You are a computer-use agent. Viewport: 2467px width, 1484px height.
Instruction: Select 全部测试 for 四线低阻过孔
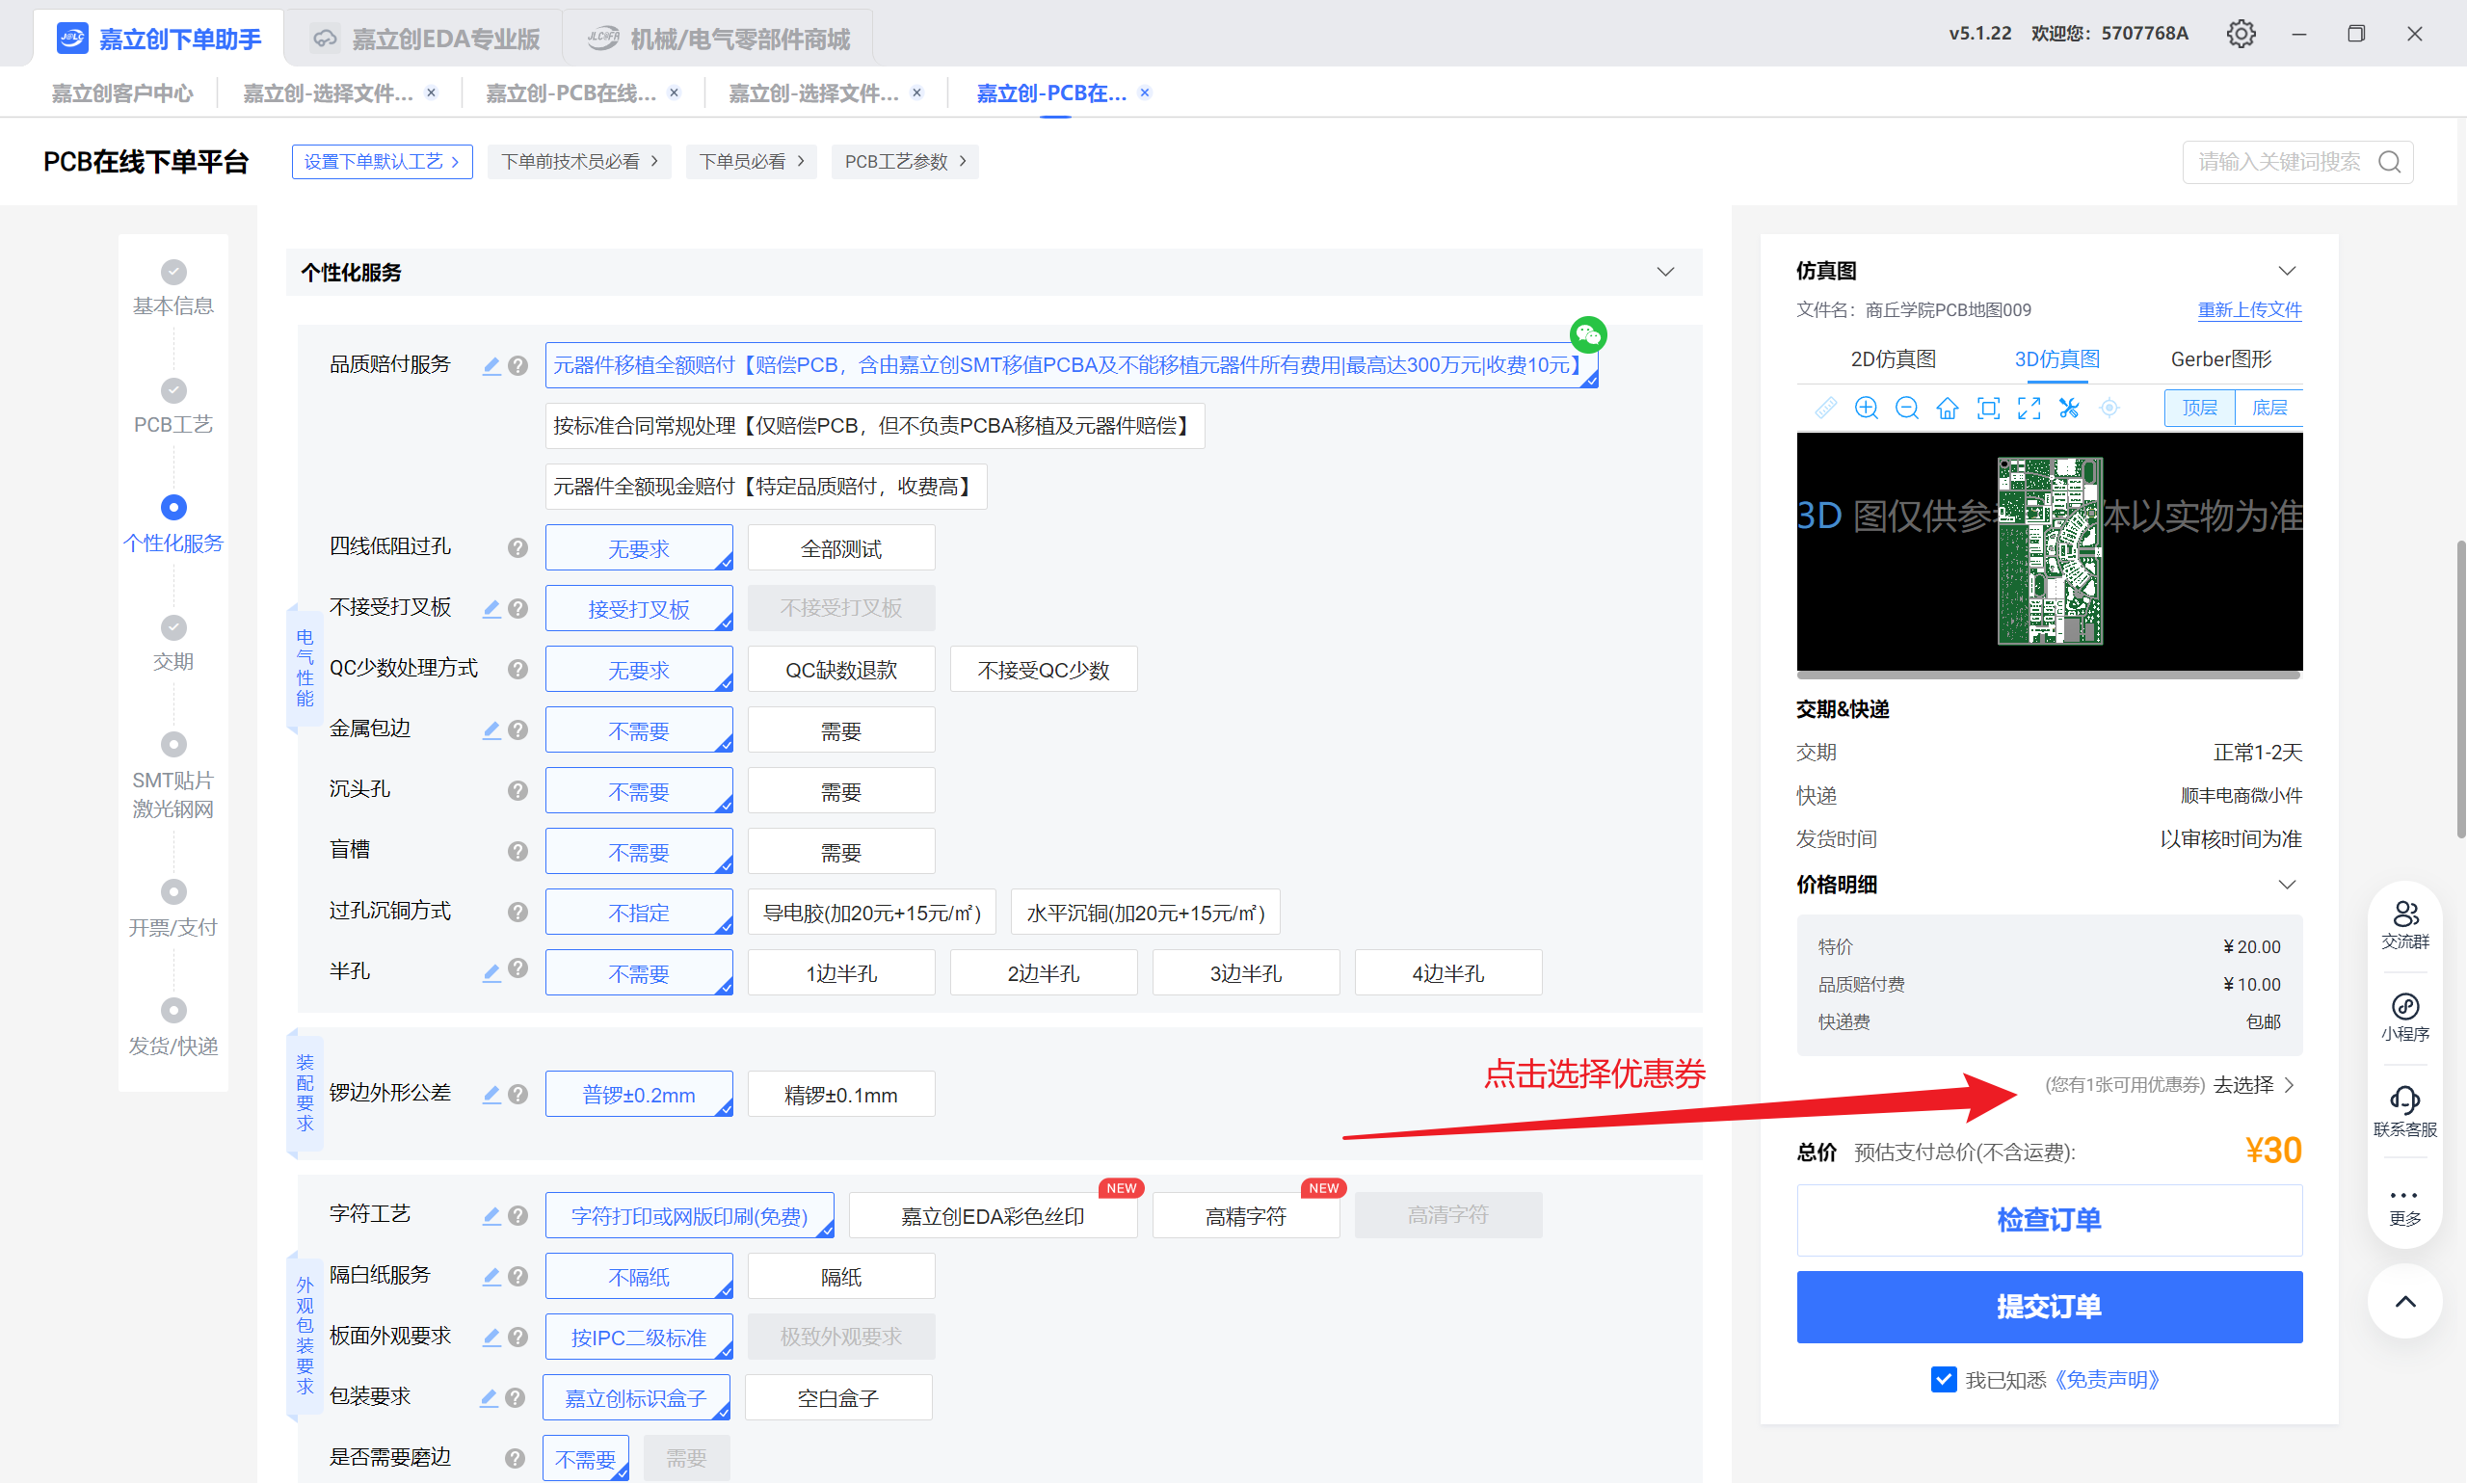(841, 549)
